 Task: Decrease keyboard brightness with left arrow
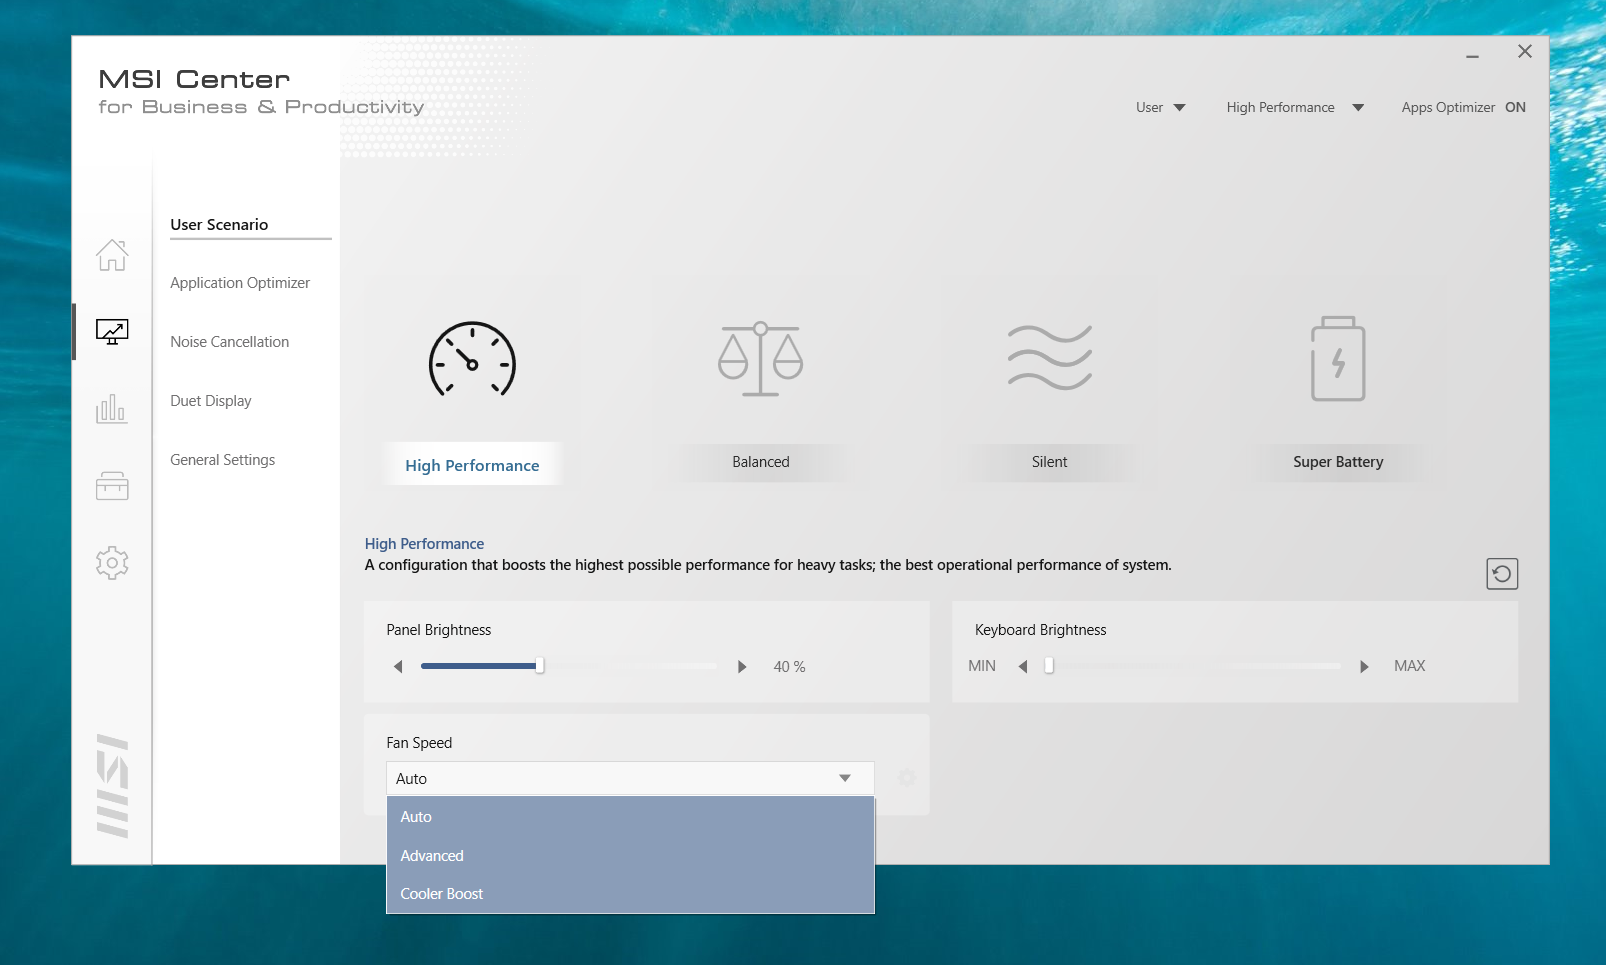[x=1023, y=667]
